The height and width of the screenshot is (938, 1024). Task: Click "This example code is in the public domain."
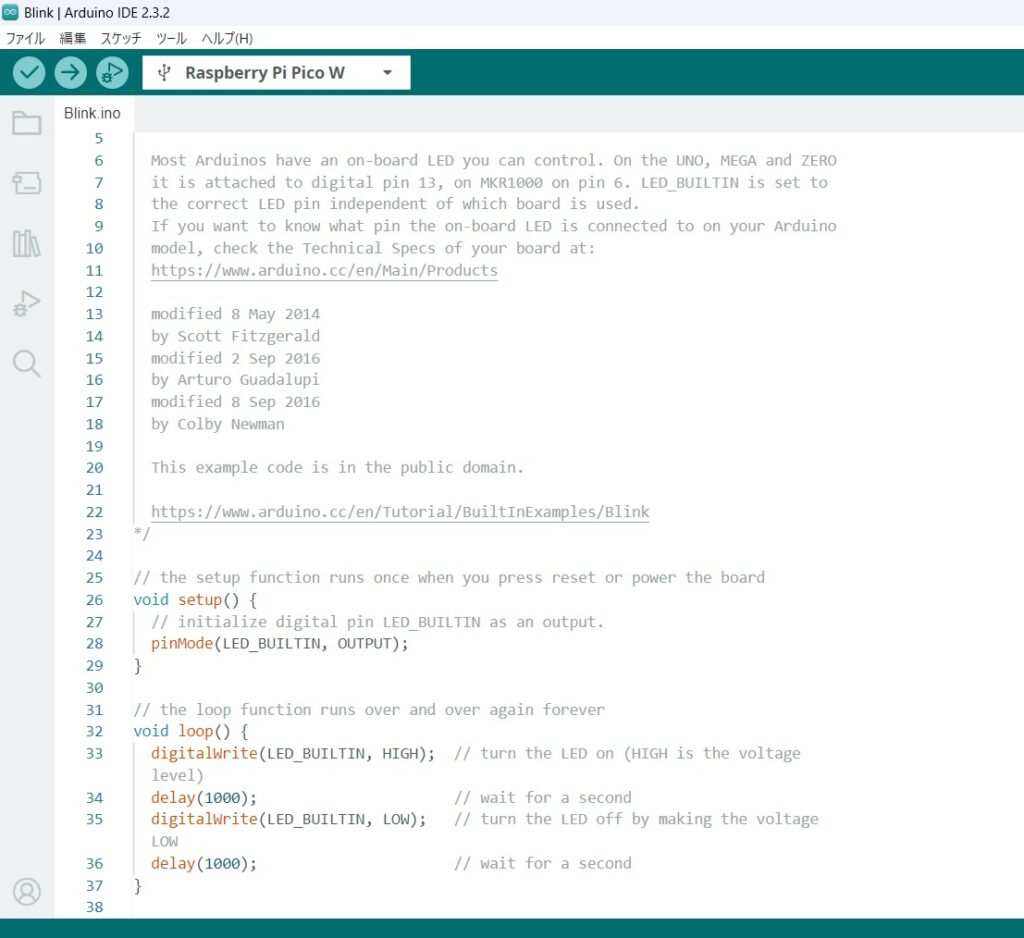click(337, 468)
